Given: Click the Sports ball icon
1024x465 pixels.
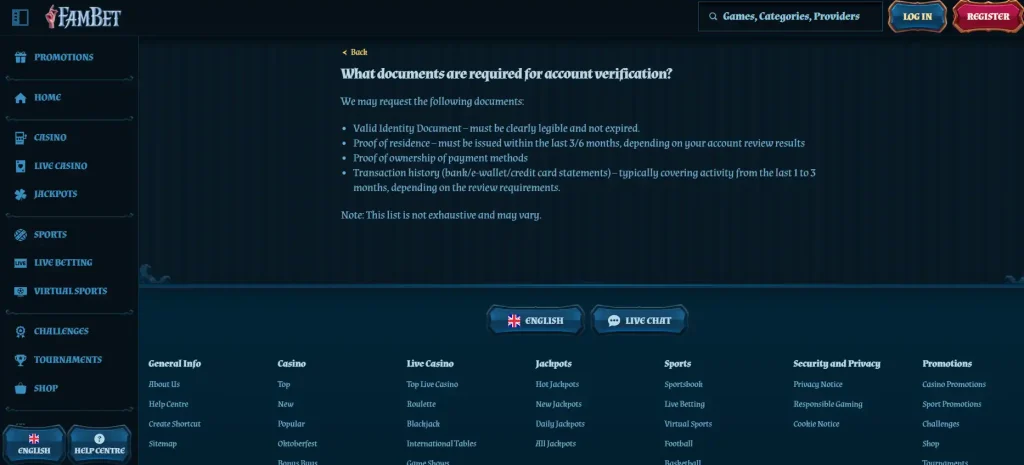Looking at the screenshot, I should (20, 235).
